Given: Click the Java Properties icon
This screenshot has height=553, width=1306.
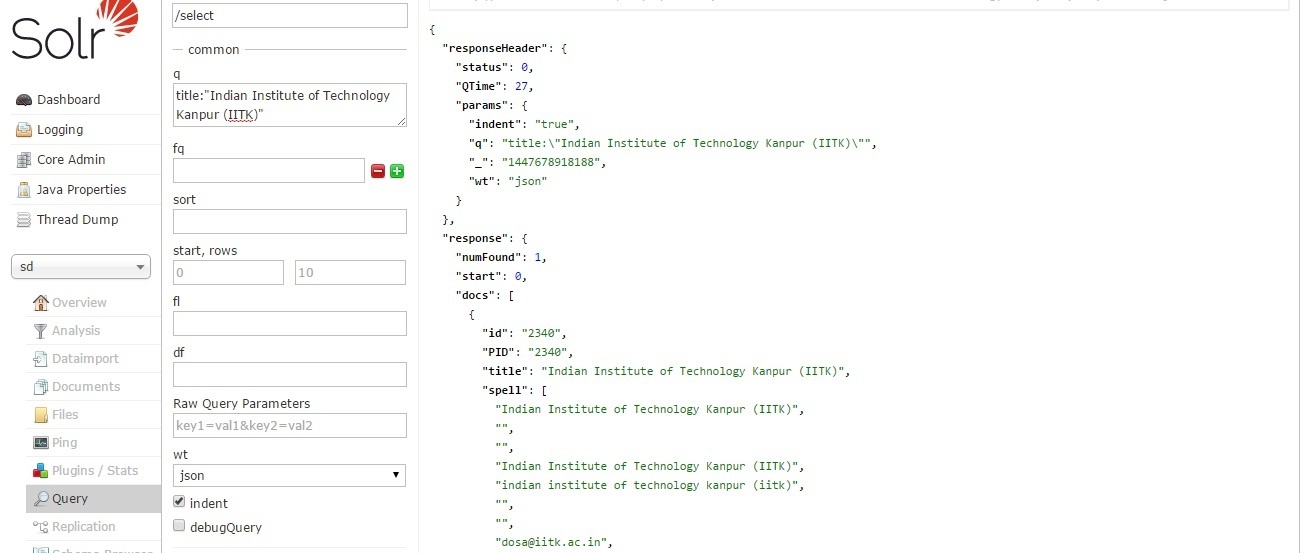Looking at the screenshot, I should (x=24, y=190).
